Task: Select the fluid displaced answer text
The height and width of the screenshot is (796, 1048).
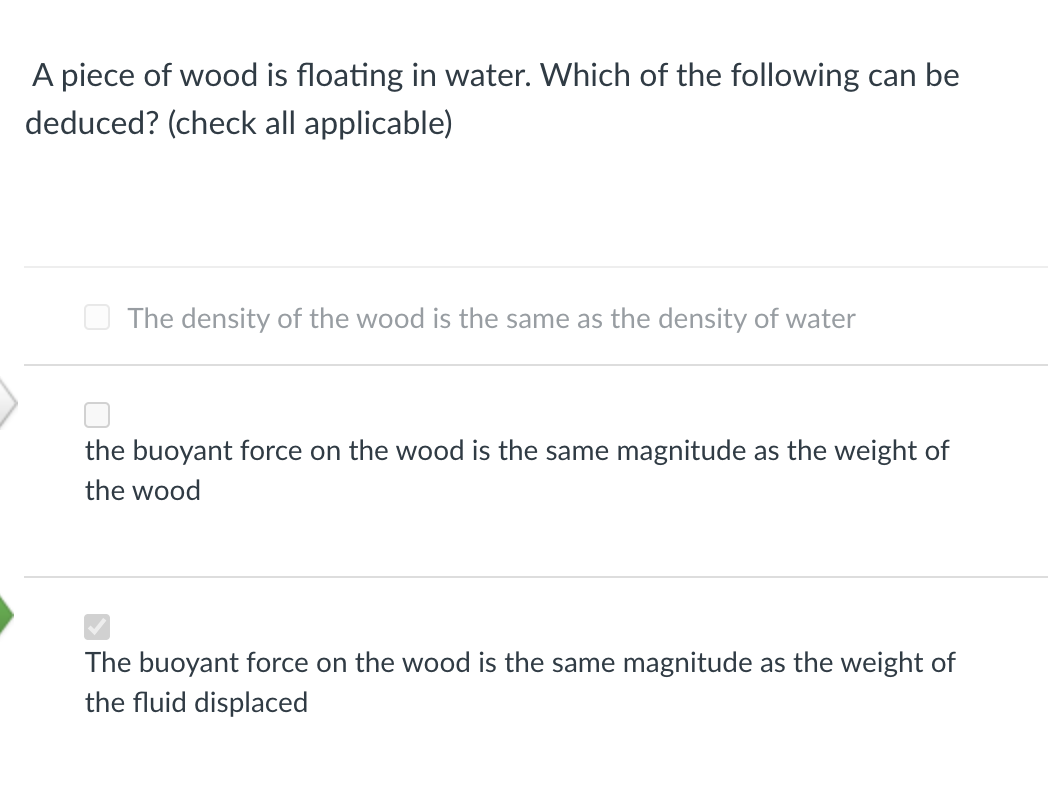Action: click(x=520, y=682)
